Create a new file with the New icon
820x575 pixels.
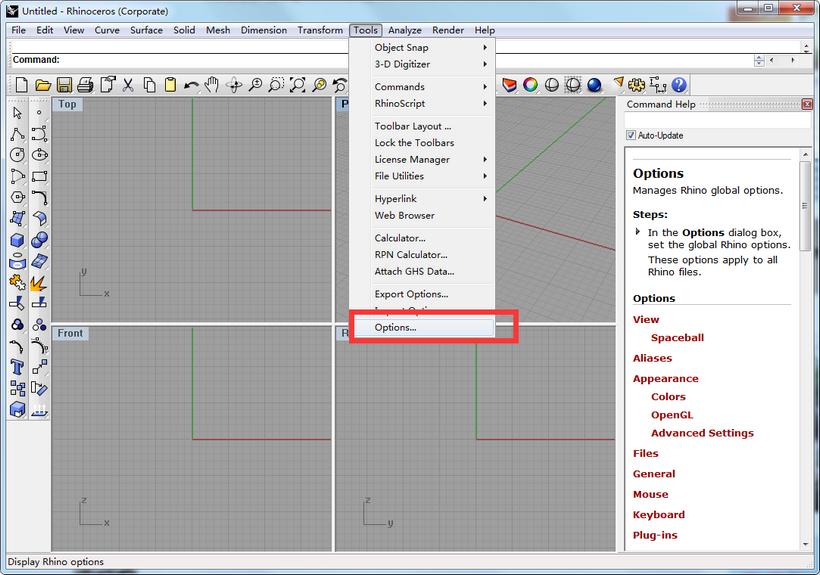coord(21,85)
